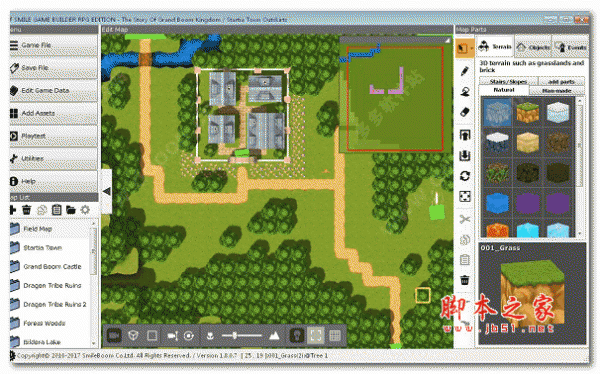Open the Utilities menu

54,158
